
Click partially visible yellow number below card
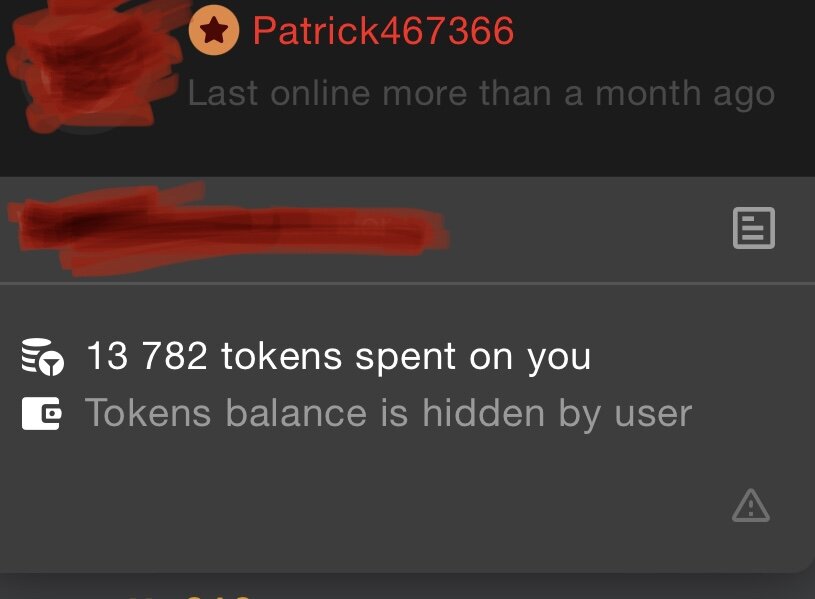(218, 596)
